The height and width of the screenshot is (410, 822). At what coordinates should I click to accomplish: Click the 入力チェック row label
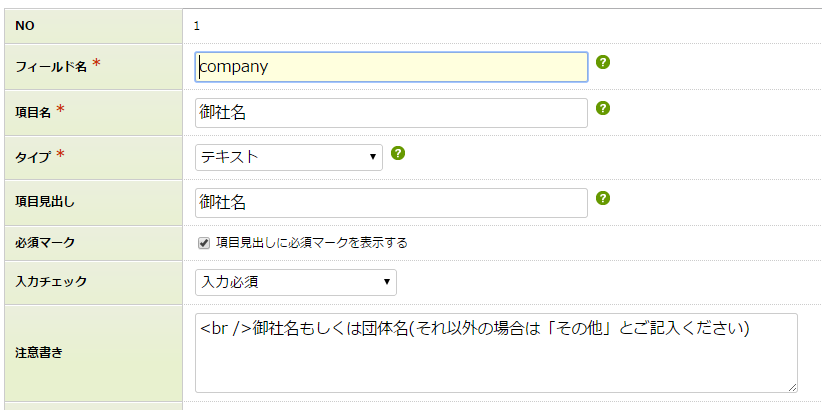point(51,282)
